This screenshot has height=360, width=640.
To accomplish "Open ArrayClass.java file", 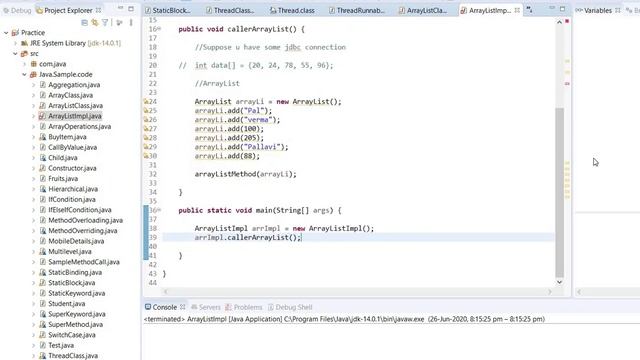I will 70,95.
